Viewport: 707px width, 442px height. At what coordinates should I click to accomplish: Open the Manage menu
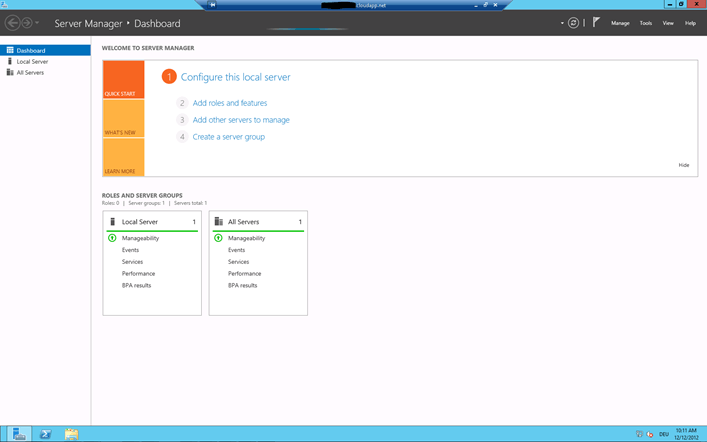click(620, 23)
